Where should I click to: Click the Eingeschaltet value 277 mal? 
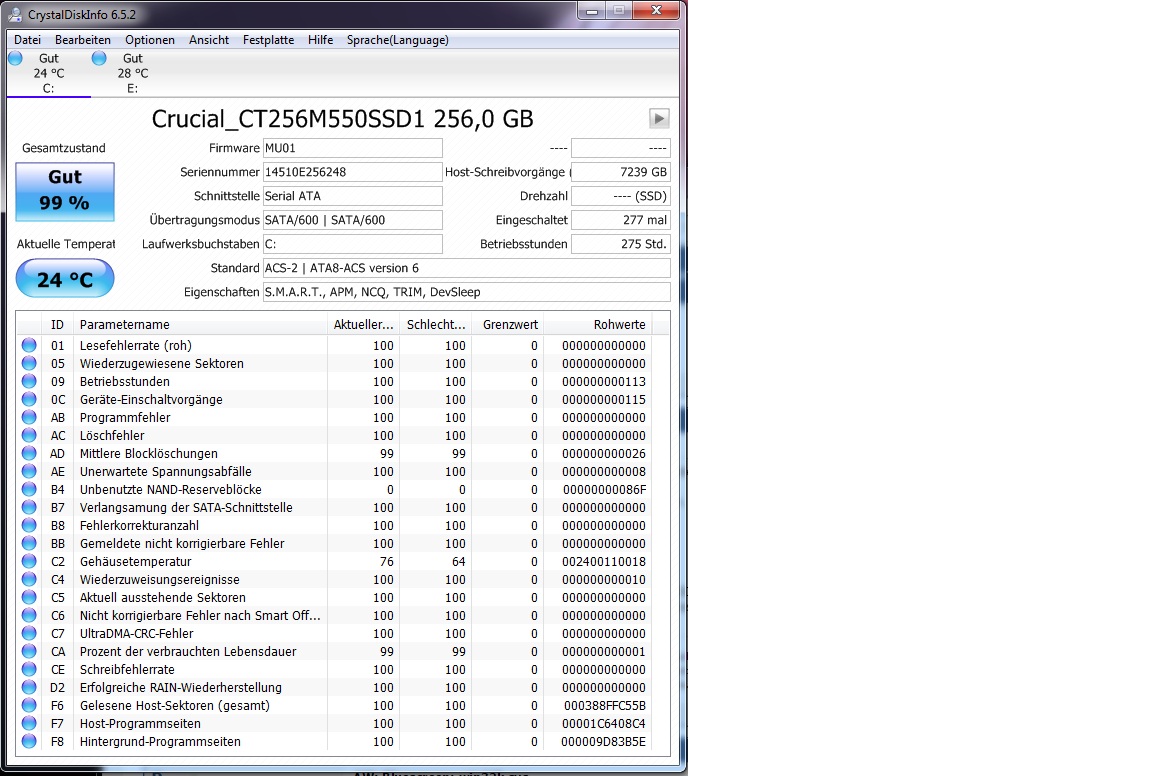click(x=621, y=220)
